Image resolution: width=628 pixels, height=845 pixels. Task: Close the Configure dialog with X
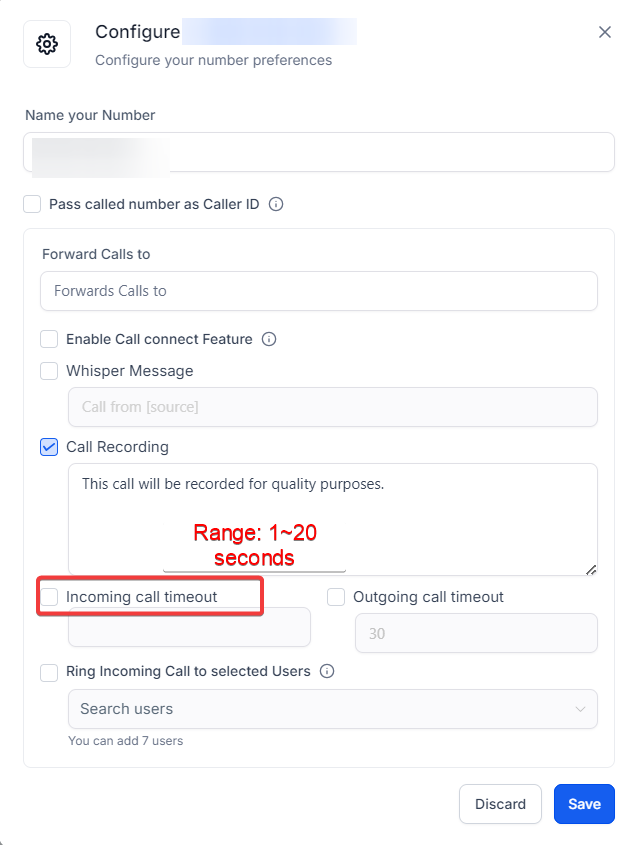[605, 32]
